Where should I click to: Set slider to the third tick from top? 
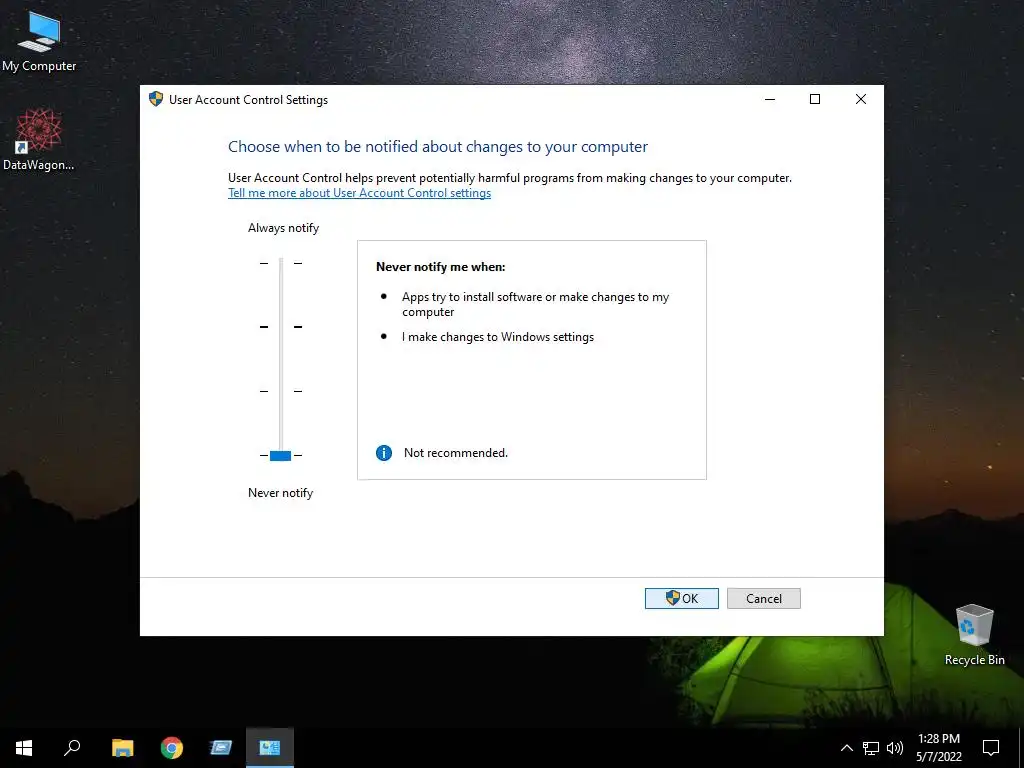[x=281, y=391]
